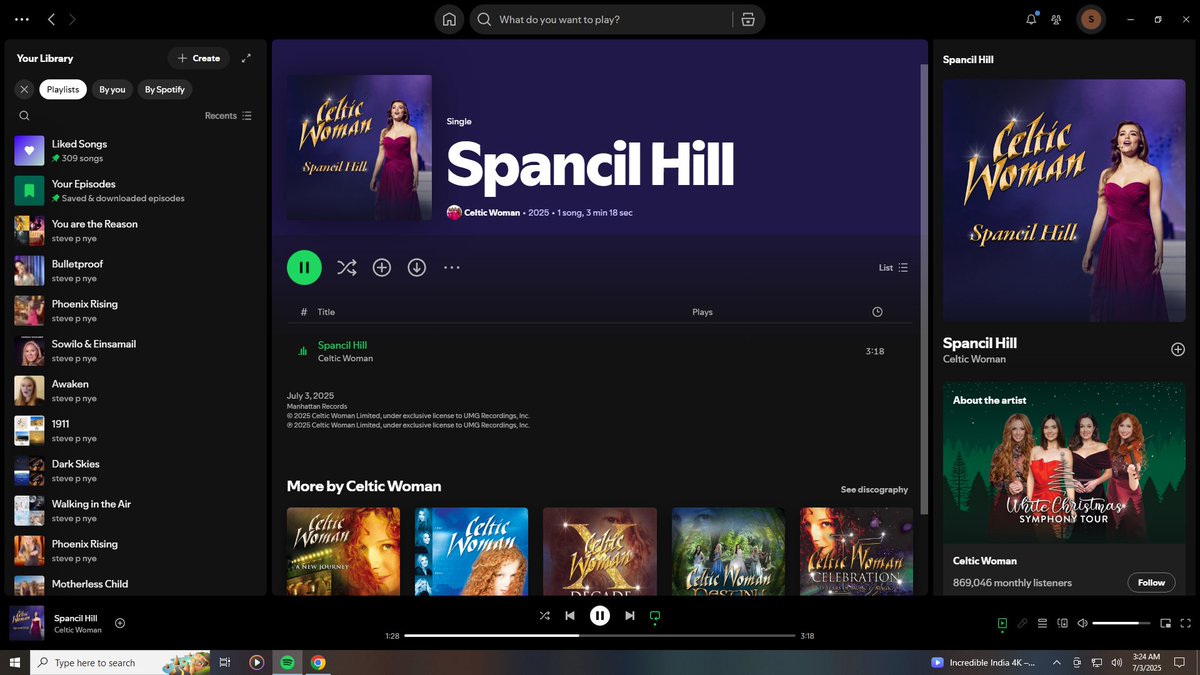Seek within the playback progress bar
Screen dimensions: 1200x675
coord(600,636)
